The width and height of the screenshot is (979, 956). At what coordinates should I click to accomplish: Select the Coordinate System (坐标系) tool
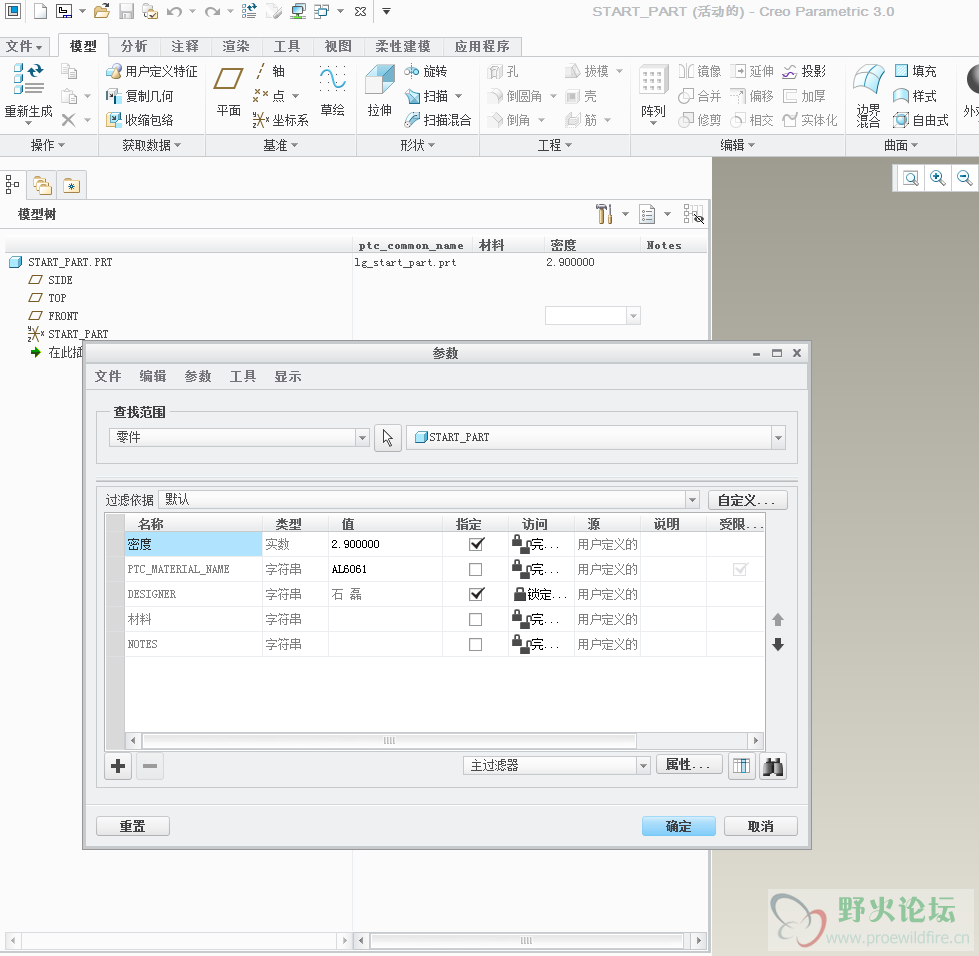(x=280, y=120)
